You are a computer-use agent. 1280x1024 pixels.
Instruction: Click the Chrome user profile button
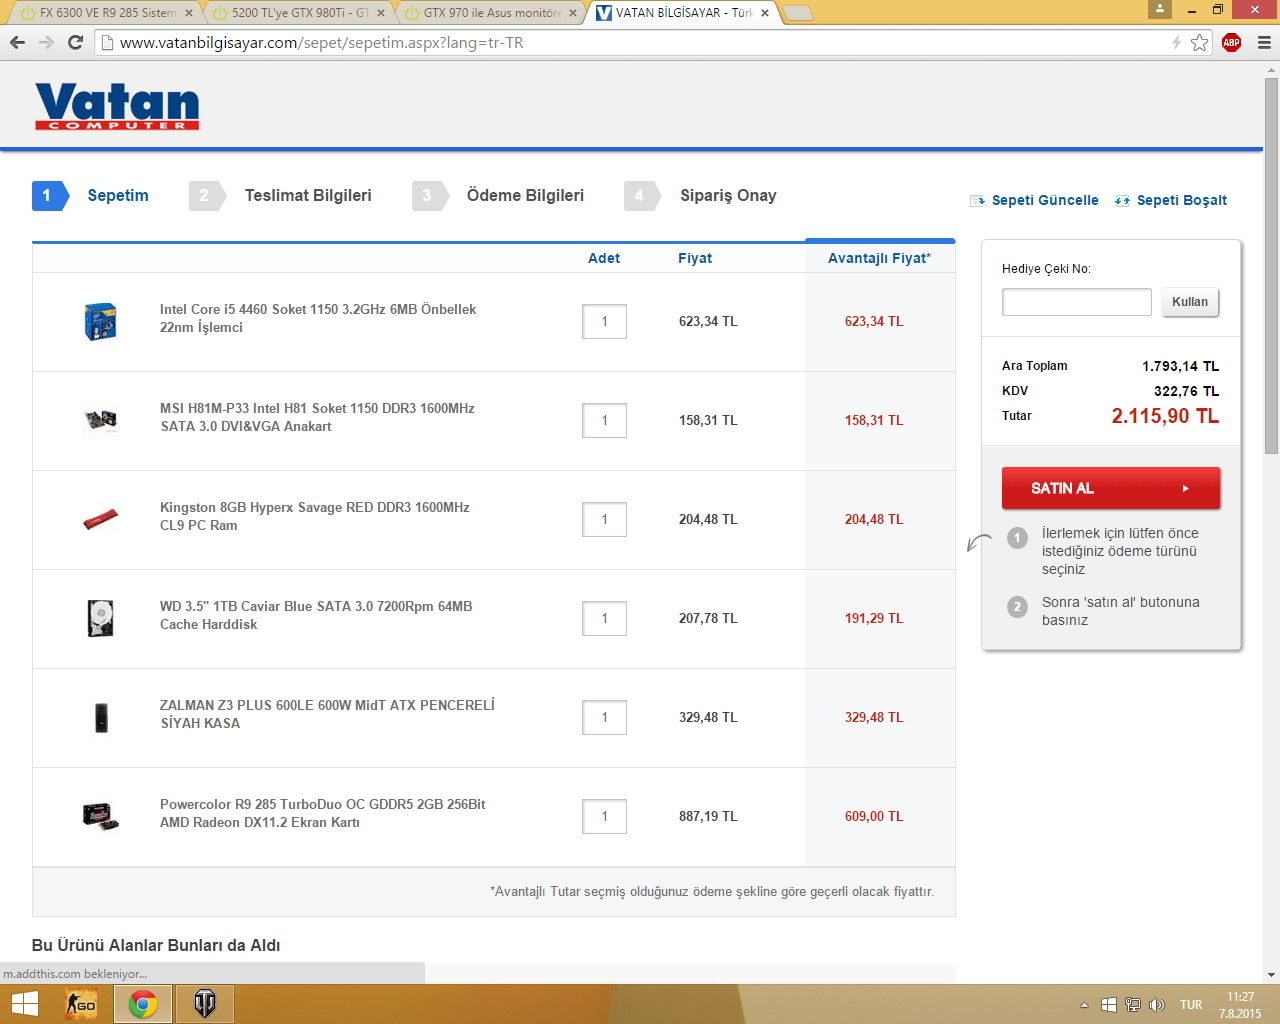1160,9
